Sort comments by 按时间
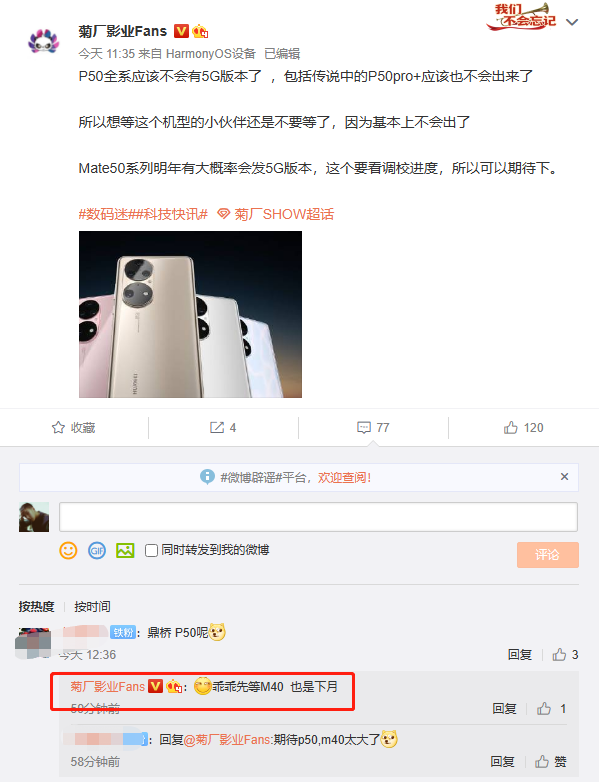599x782 pixels. click(92, 606)
